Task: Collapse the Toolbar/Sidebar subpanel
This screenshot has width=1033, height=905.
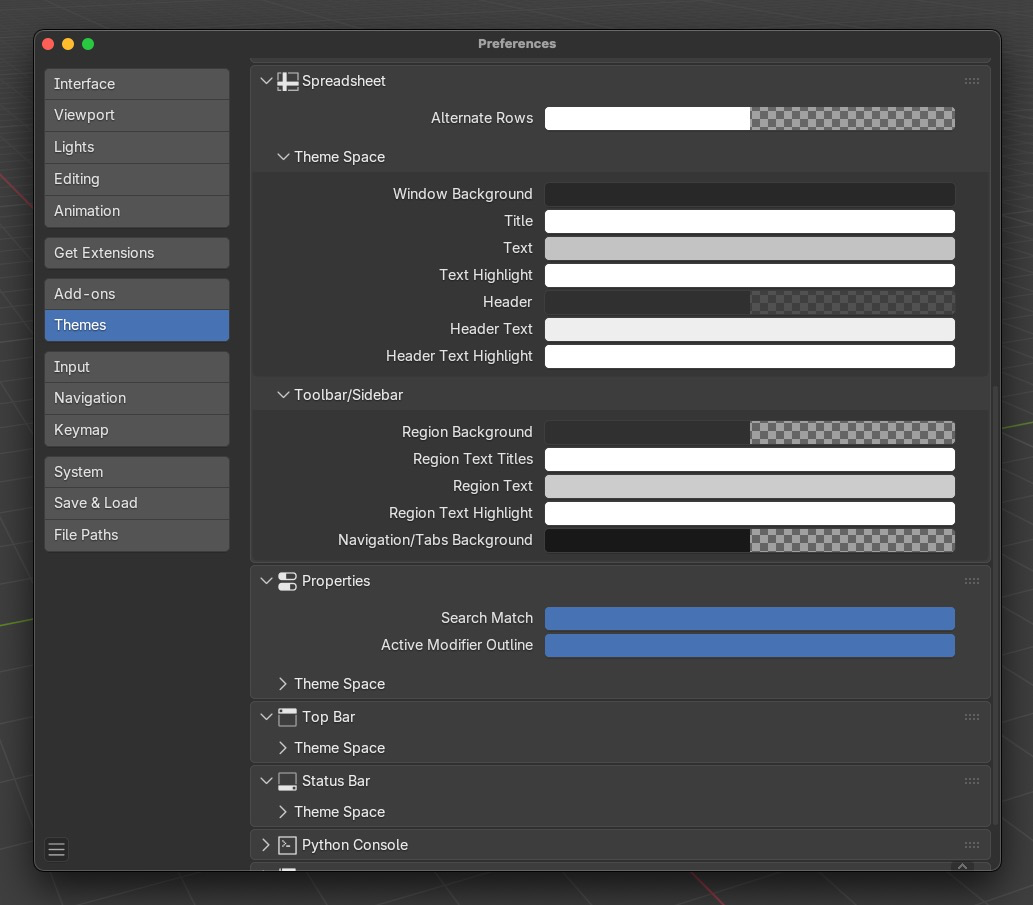Action: pyautogui.click(x=283, y=395)
